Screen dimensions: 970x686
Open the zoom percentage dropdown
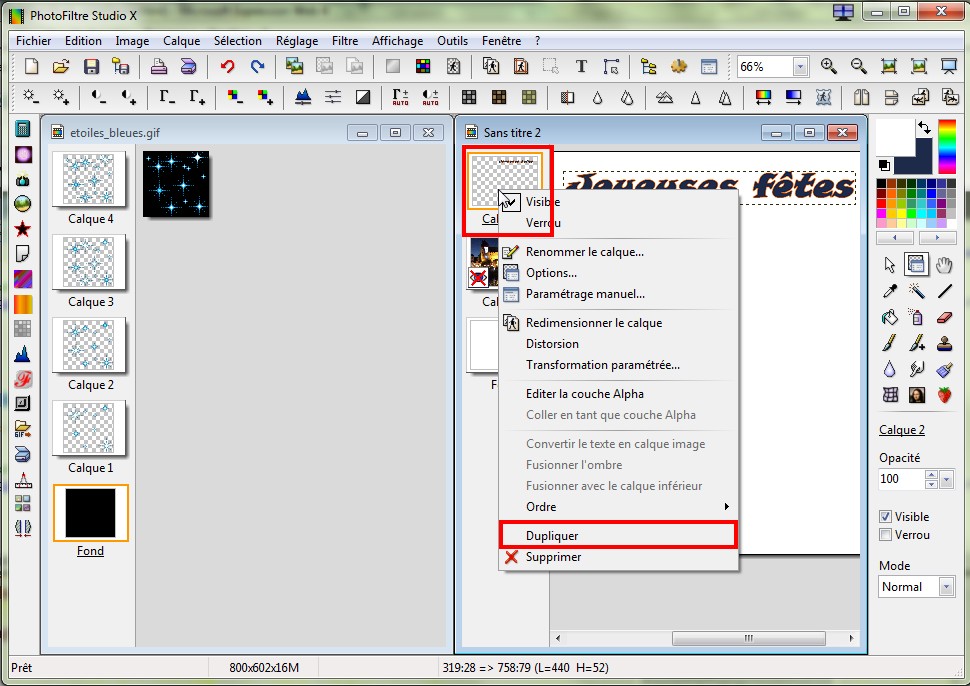800,66
